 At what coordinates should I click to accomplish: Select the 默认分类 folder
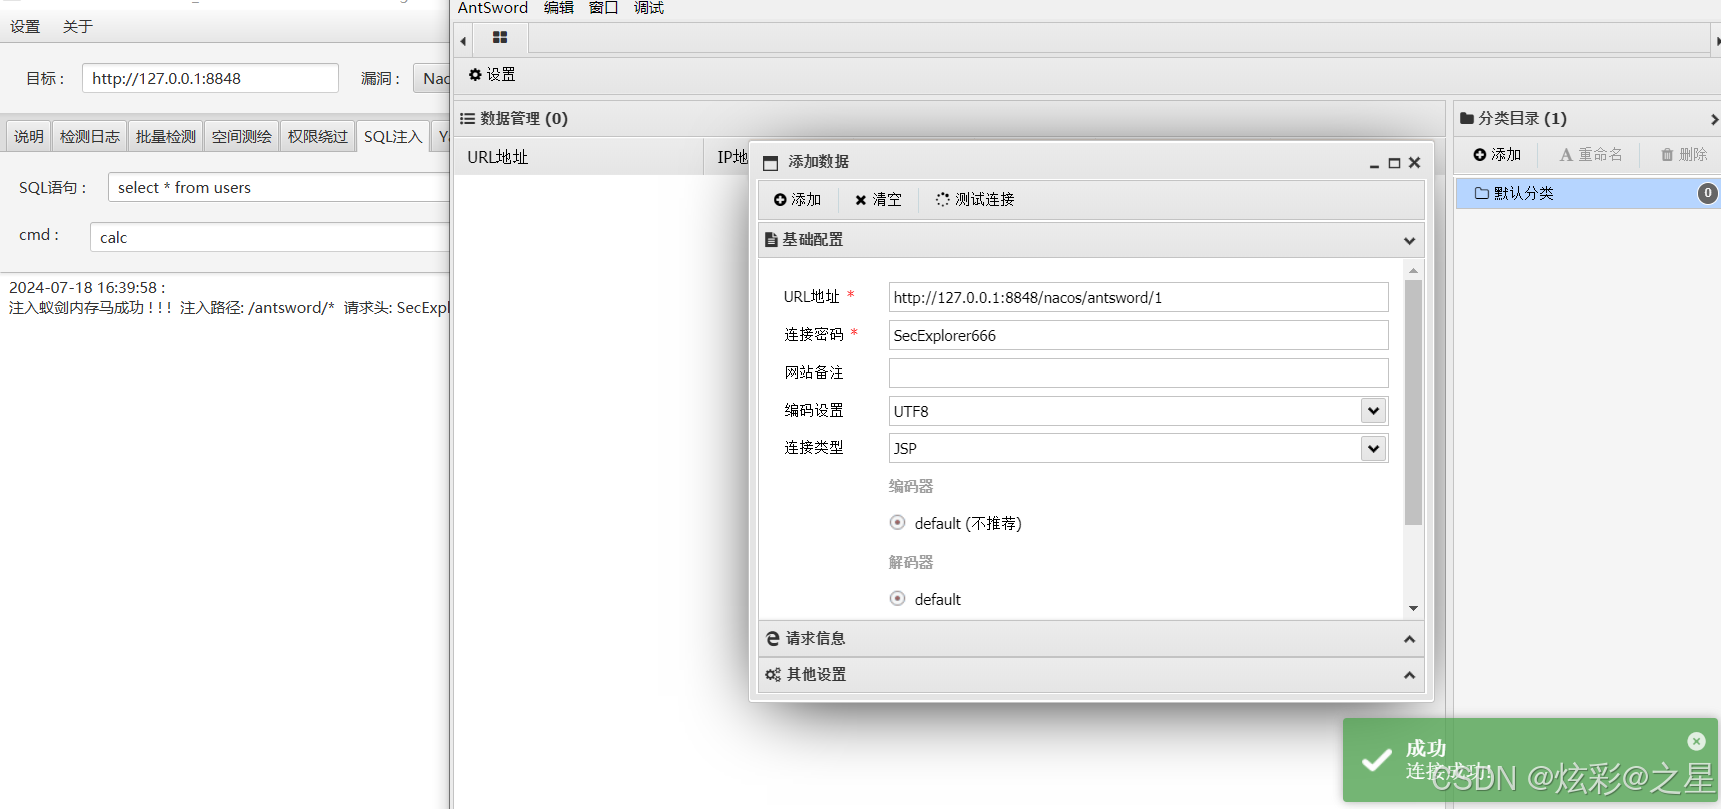1588,193
